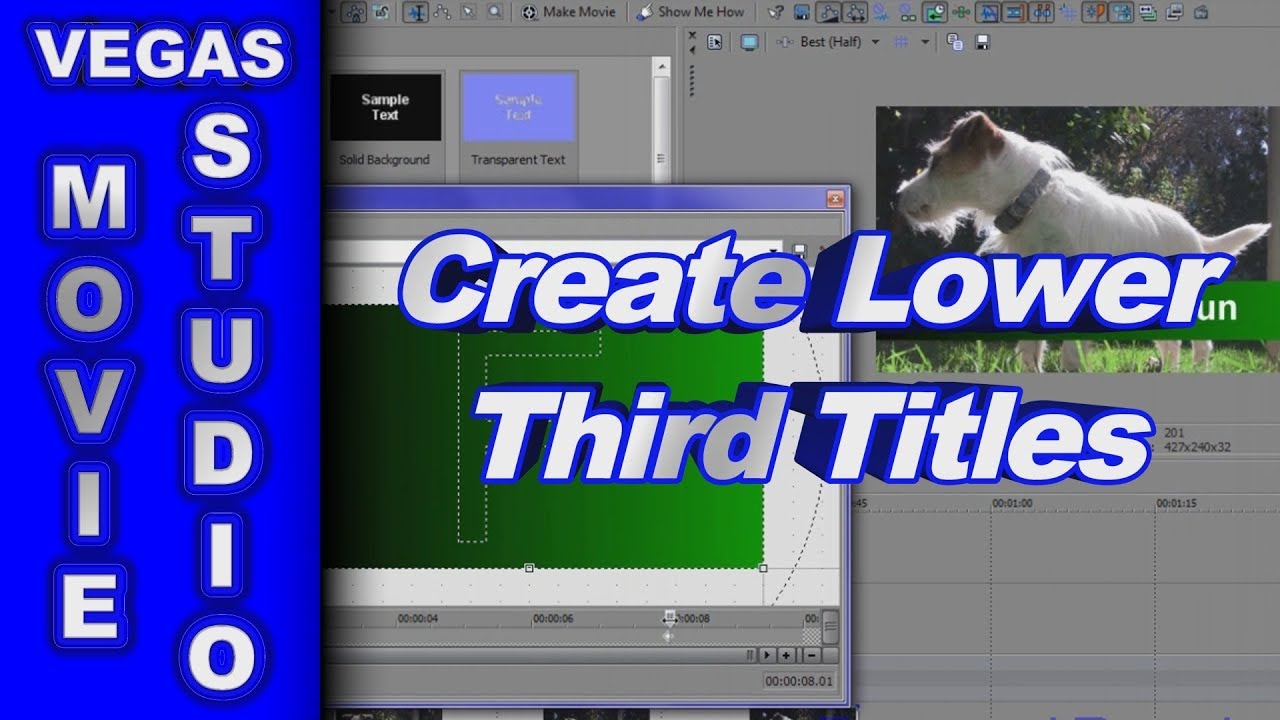Viewport: 1280px width, 720px height.
Task: Click the 00:00:04 label on keyframe ruler
Action: coord(417,618)
